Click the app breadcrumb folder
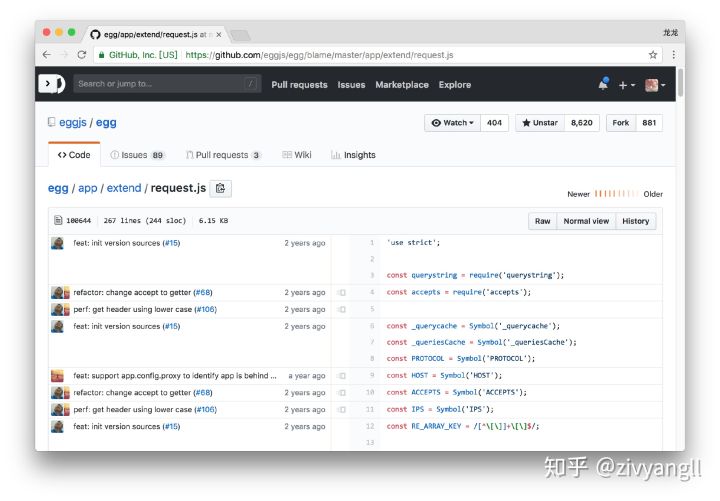720x501 pixels. tap(88, 188)
